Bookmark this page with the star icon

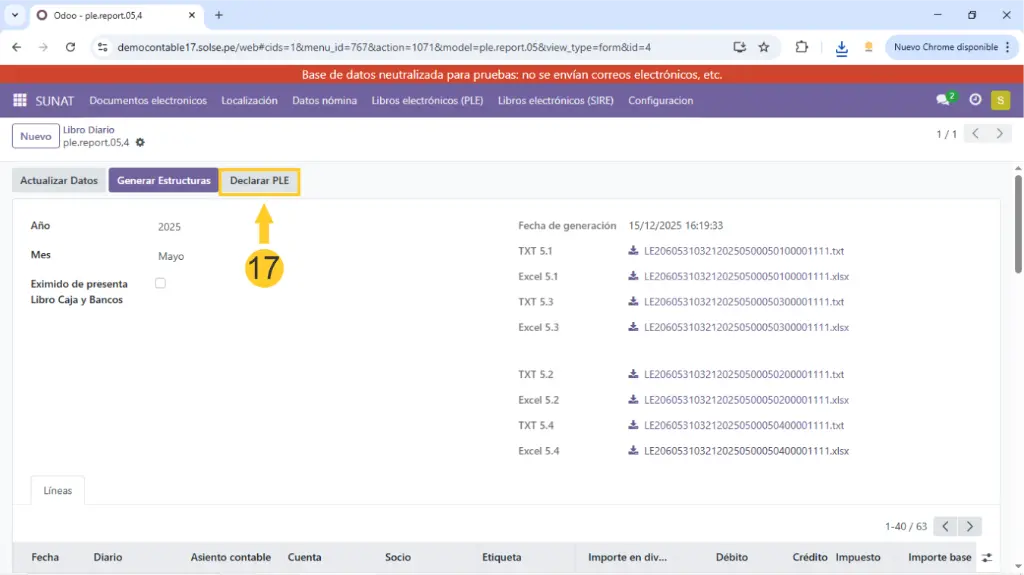click(x=764, y=47)
